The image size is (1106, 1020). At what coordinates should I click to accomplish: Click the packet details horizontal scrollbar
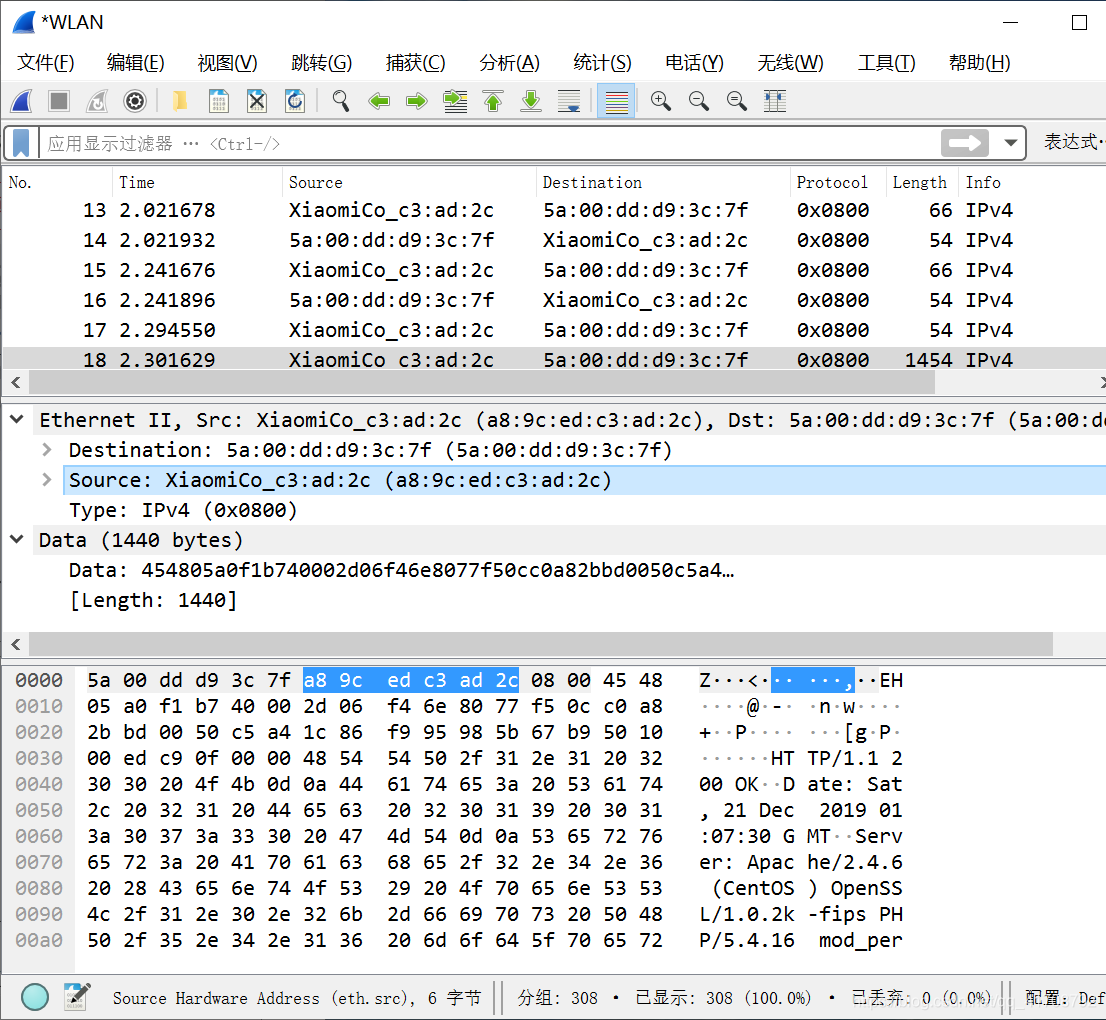(541, 644)
